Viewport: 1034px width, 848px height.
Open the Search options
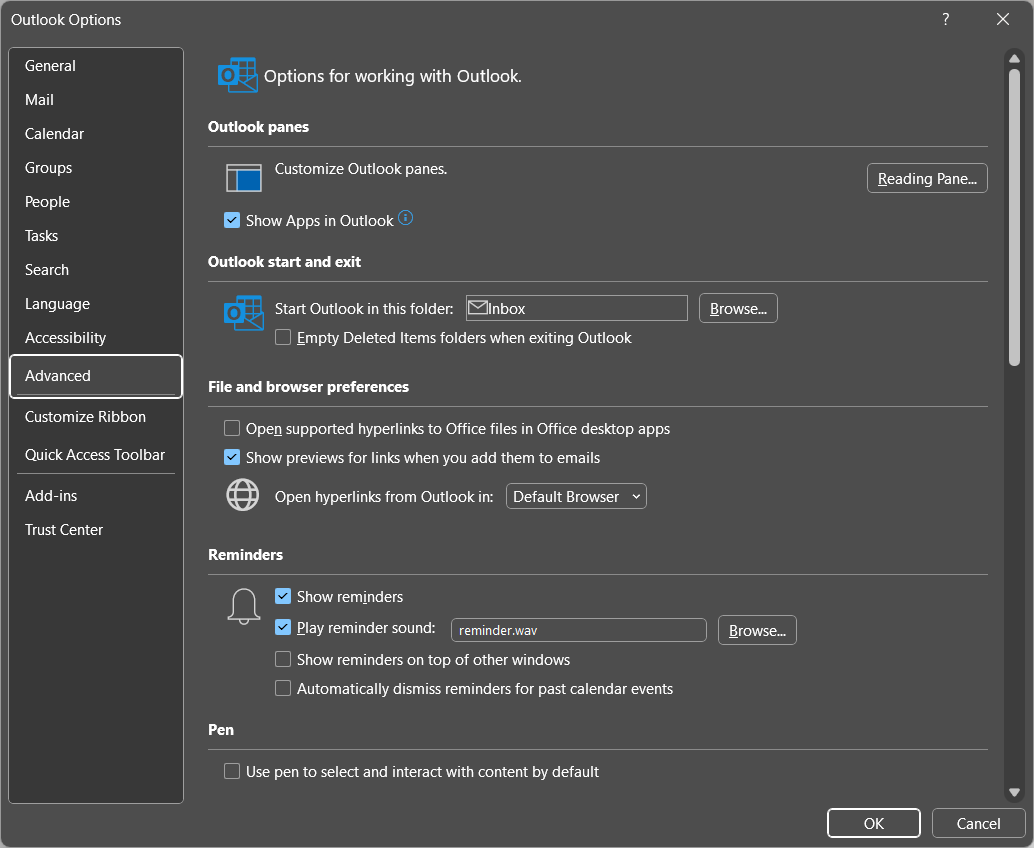pos(96,270)
